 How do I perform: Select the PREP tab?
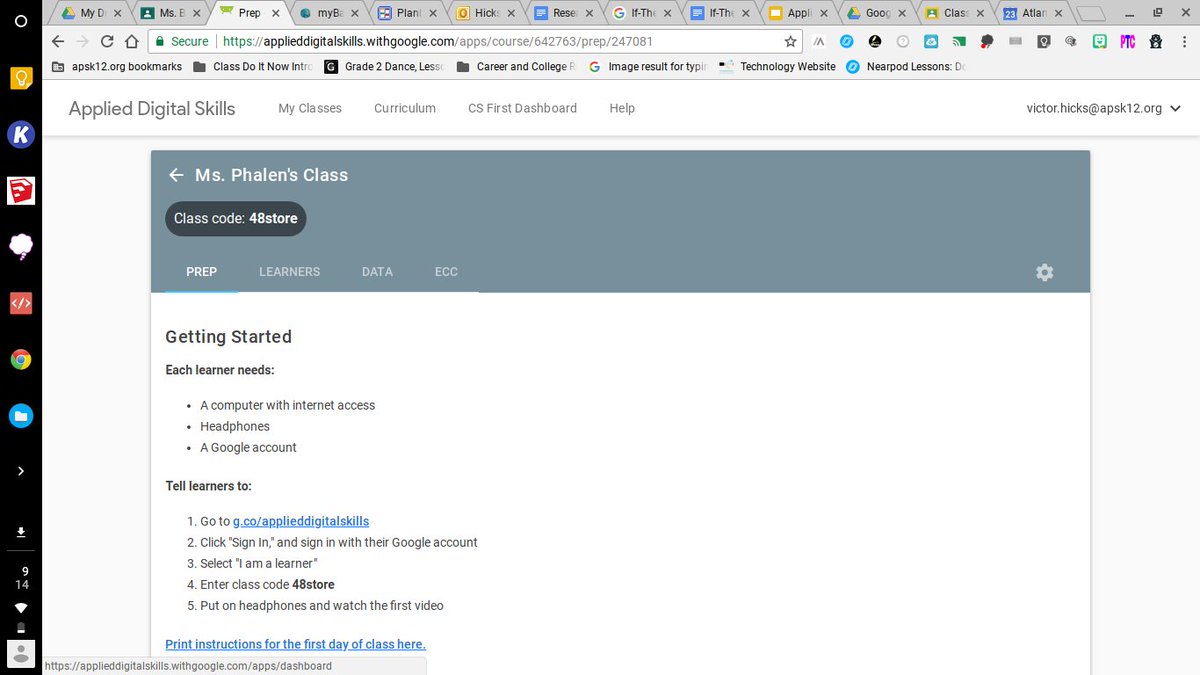[x=201, y=272]
